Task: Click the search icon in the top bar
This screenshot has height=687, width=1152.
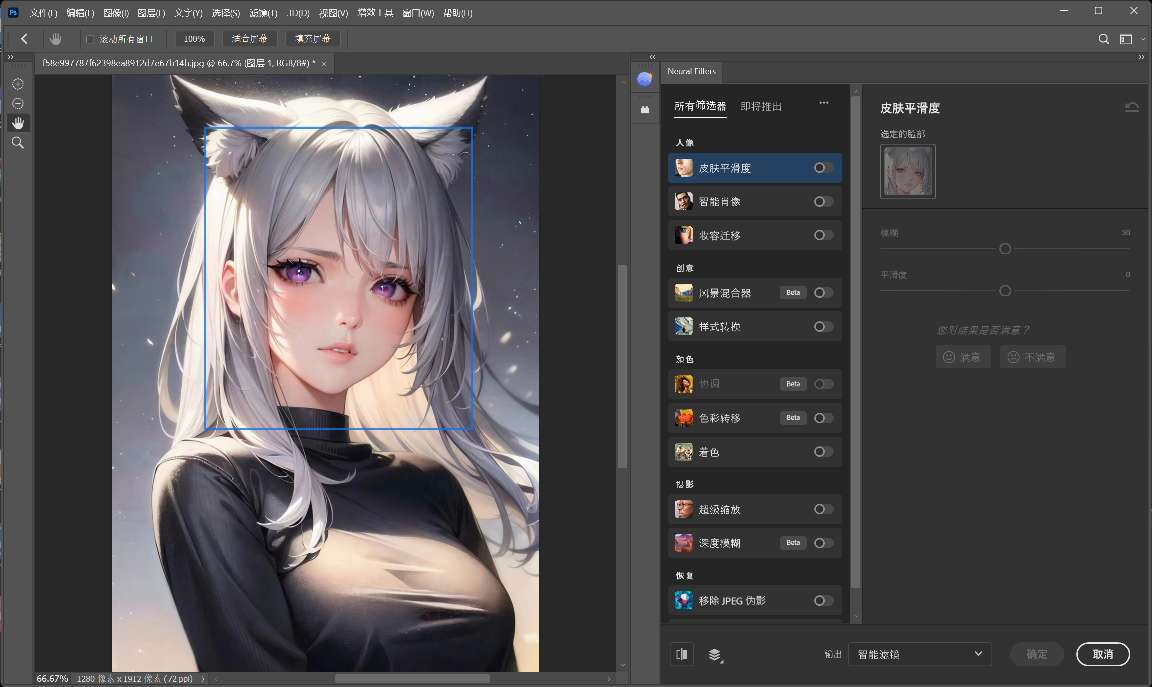Action: click(1103, 39)
